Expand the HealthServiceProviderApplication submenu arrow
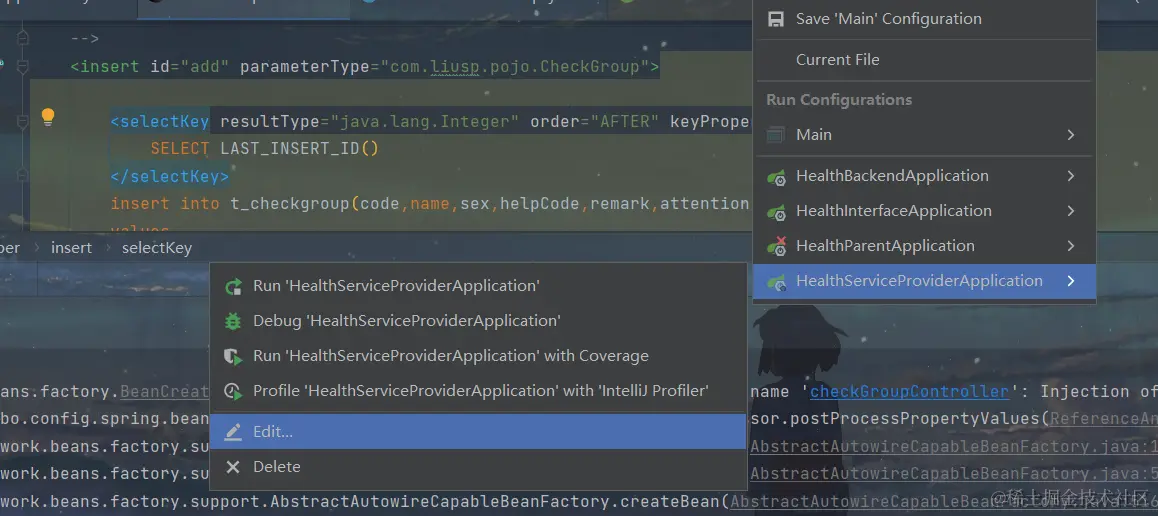 tap(1071, 281)
